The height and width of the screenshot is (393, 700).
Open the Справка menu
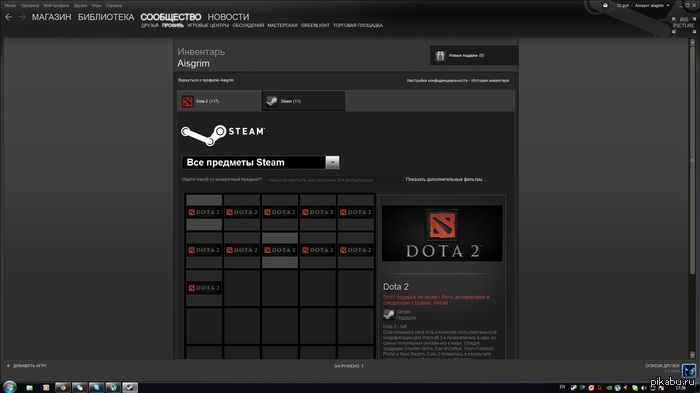tap(114, 5)
